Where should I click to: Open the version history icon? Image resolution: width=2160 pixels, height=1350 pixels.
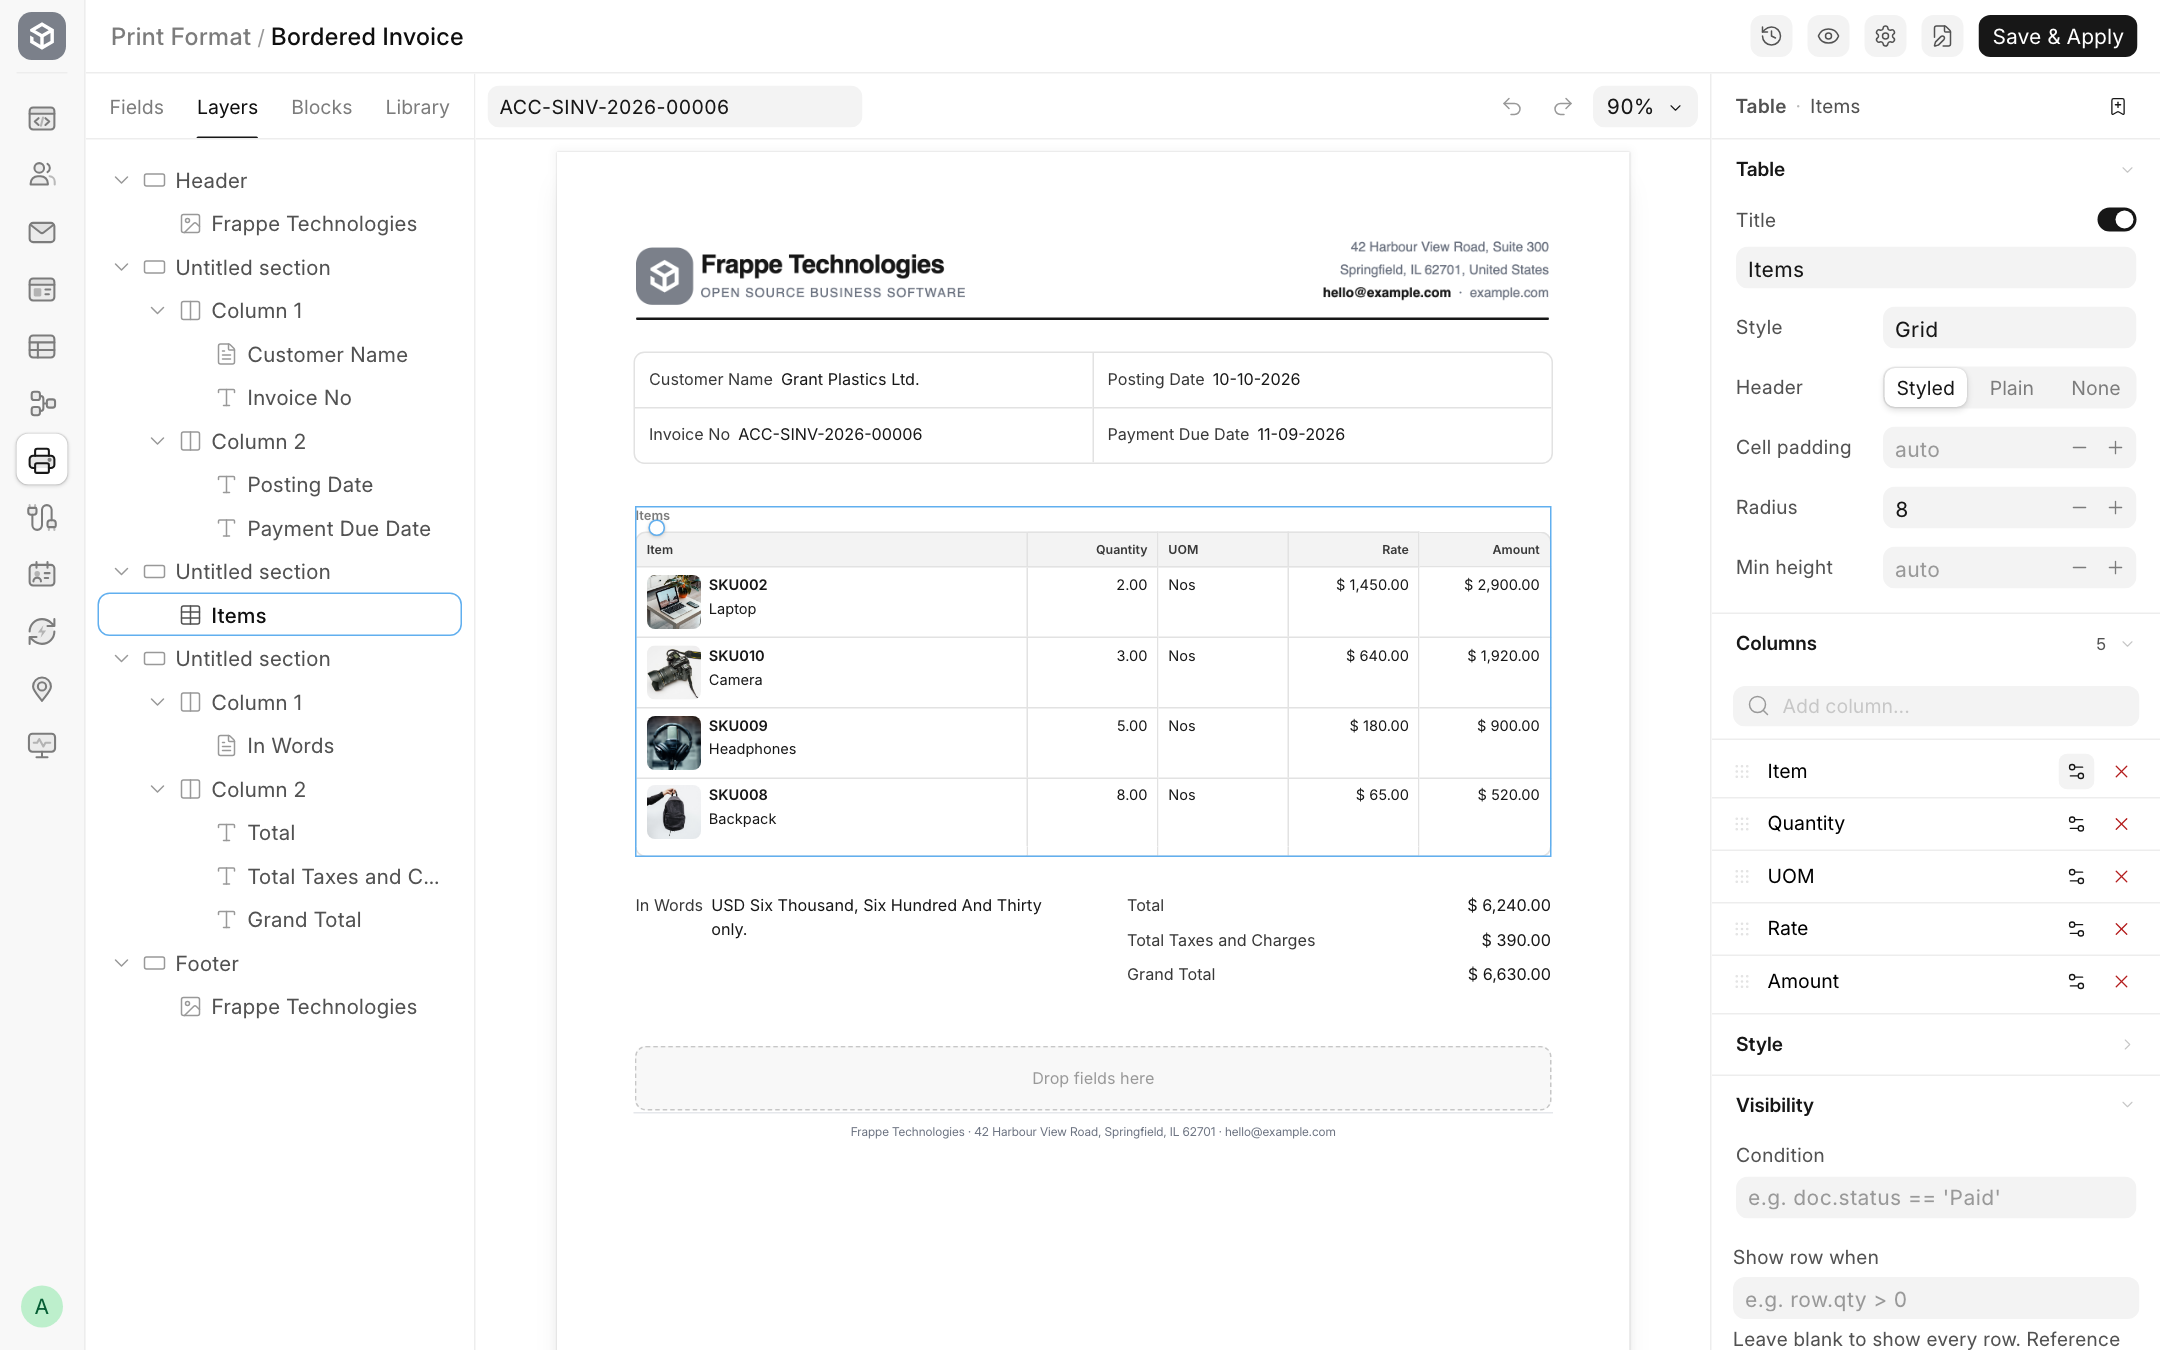tap(1771, 36)
